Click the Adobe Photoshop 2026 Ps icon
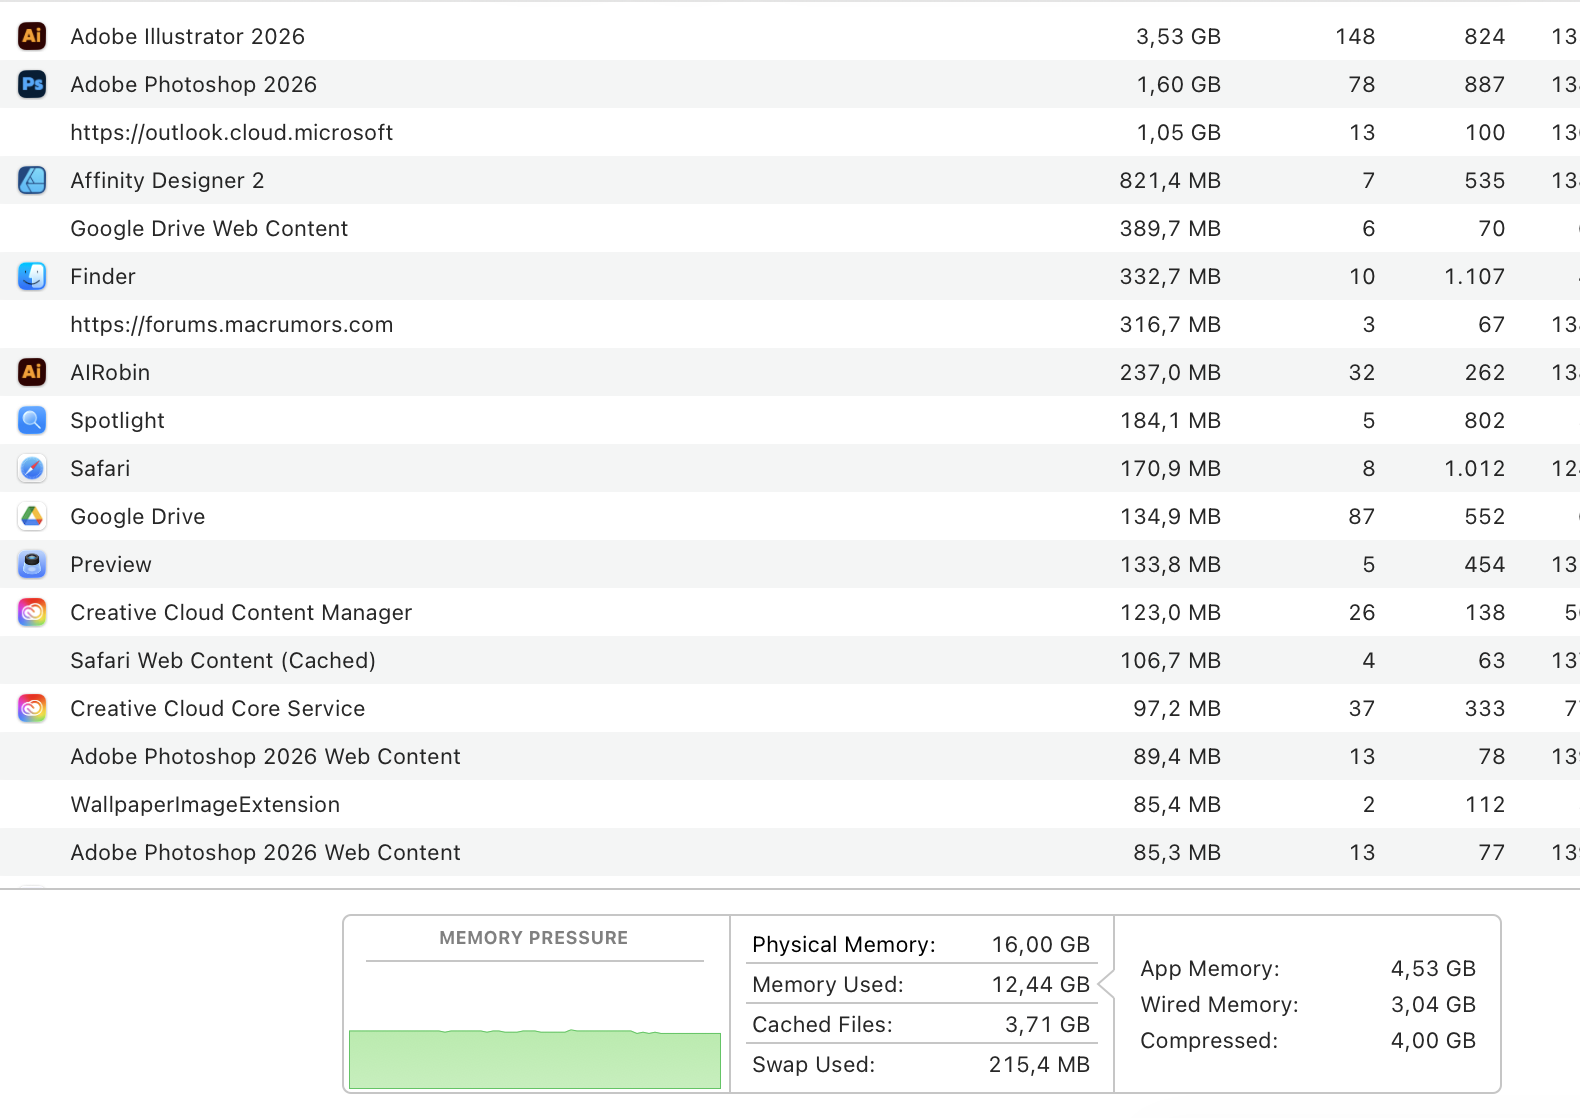Screen dimensions: 1580x1118 pos(32,84)
